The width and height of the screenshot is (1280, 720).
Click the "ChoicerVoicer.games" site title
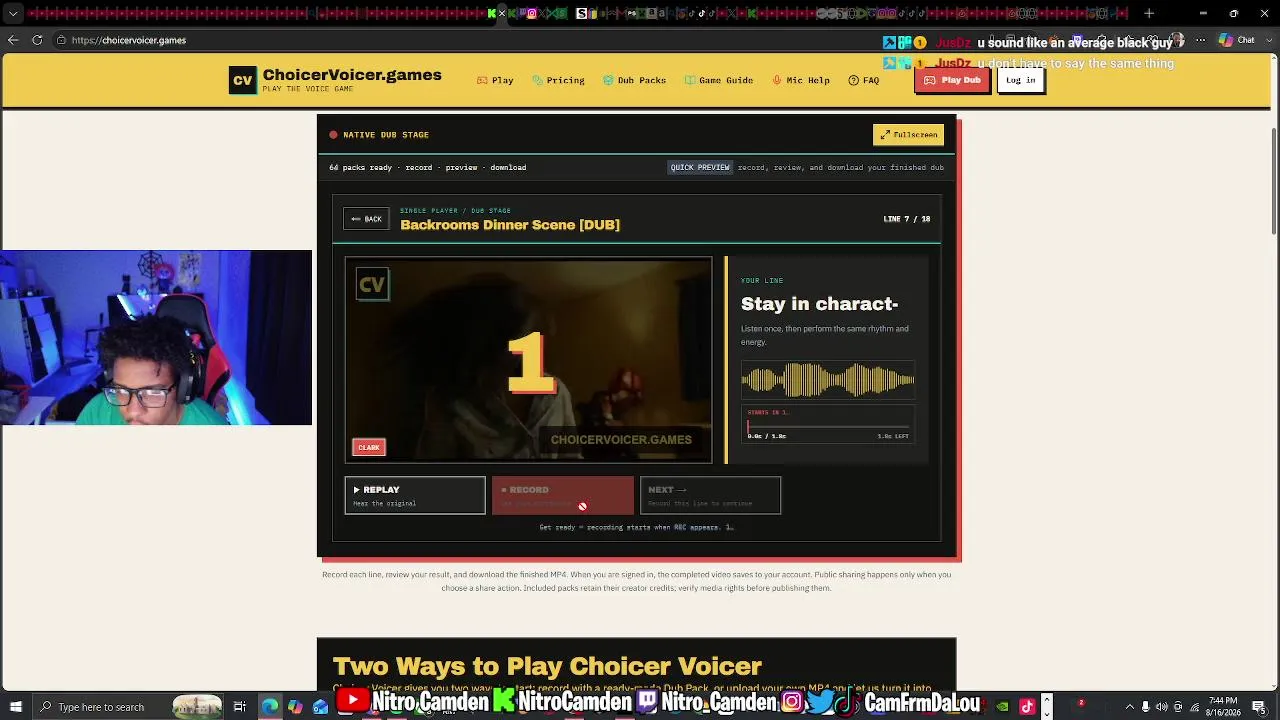pos(352,75)
